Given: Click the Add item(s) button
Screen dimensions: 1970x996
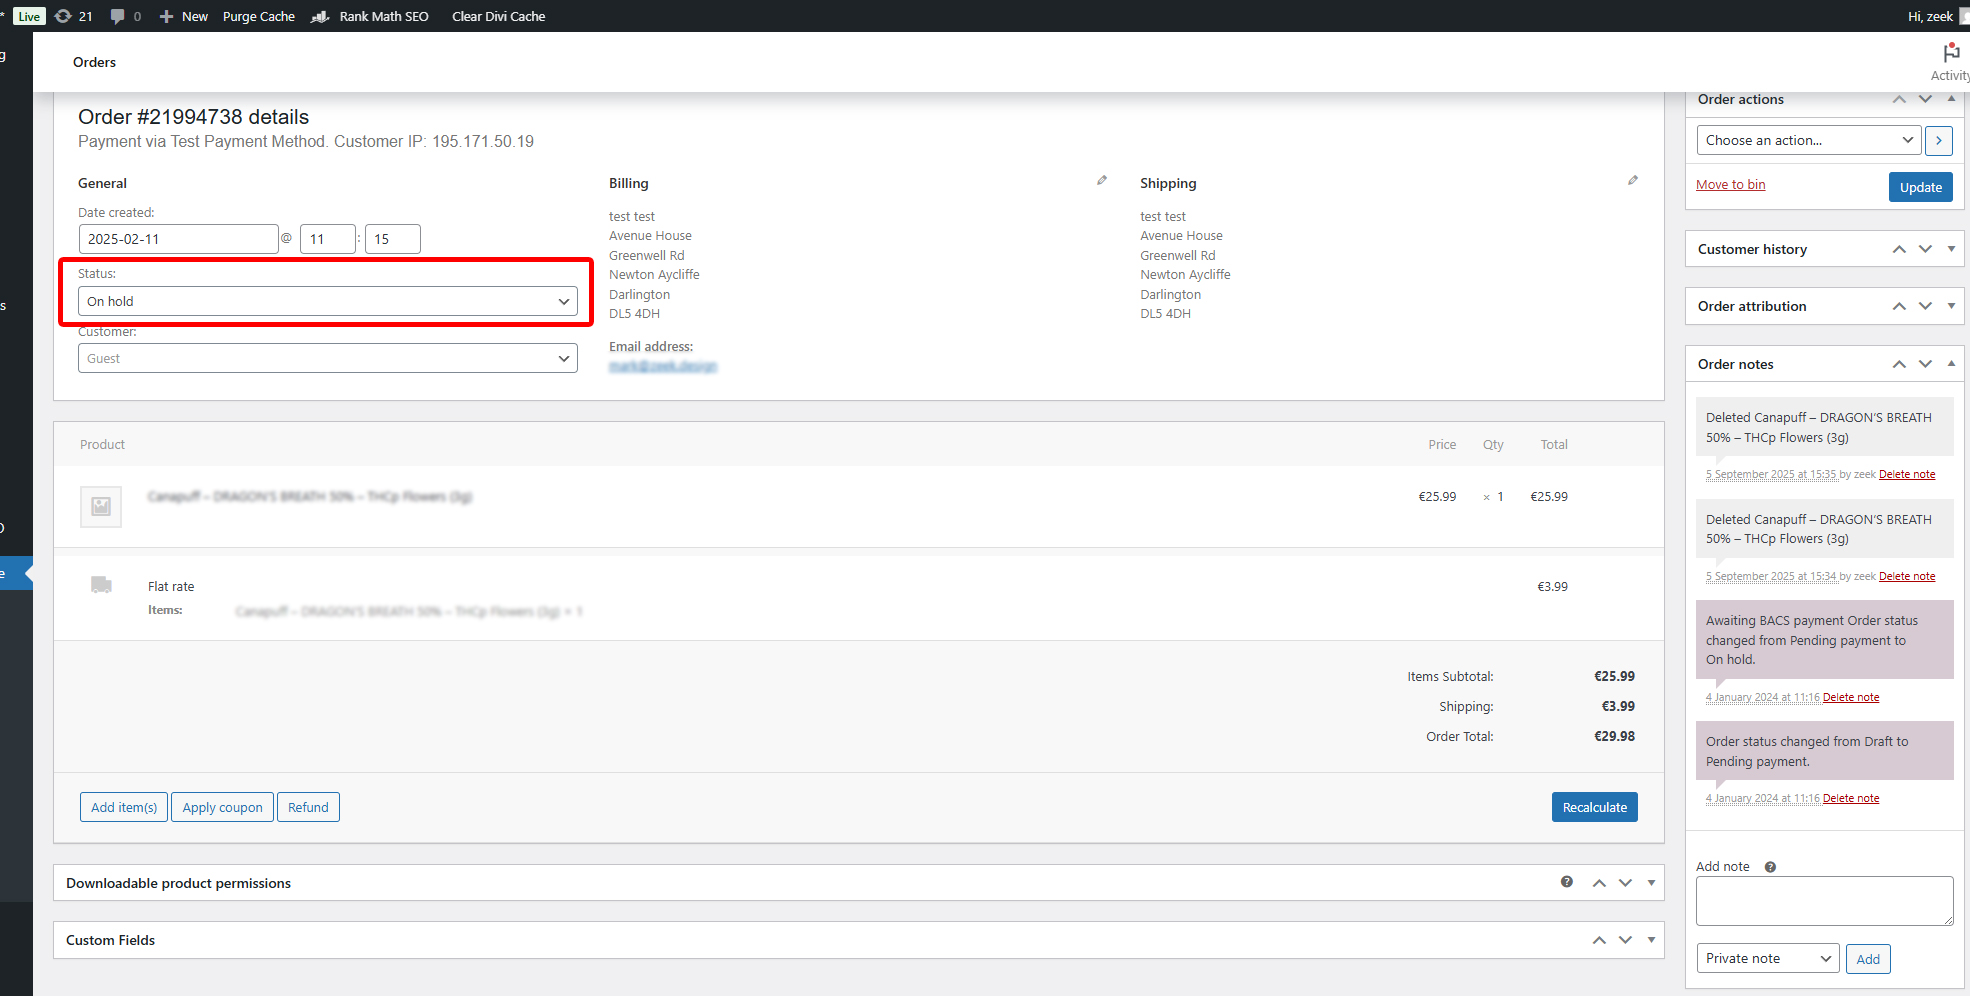Looking at the screenshot, I should (x=124, y=807).
